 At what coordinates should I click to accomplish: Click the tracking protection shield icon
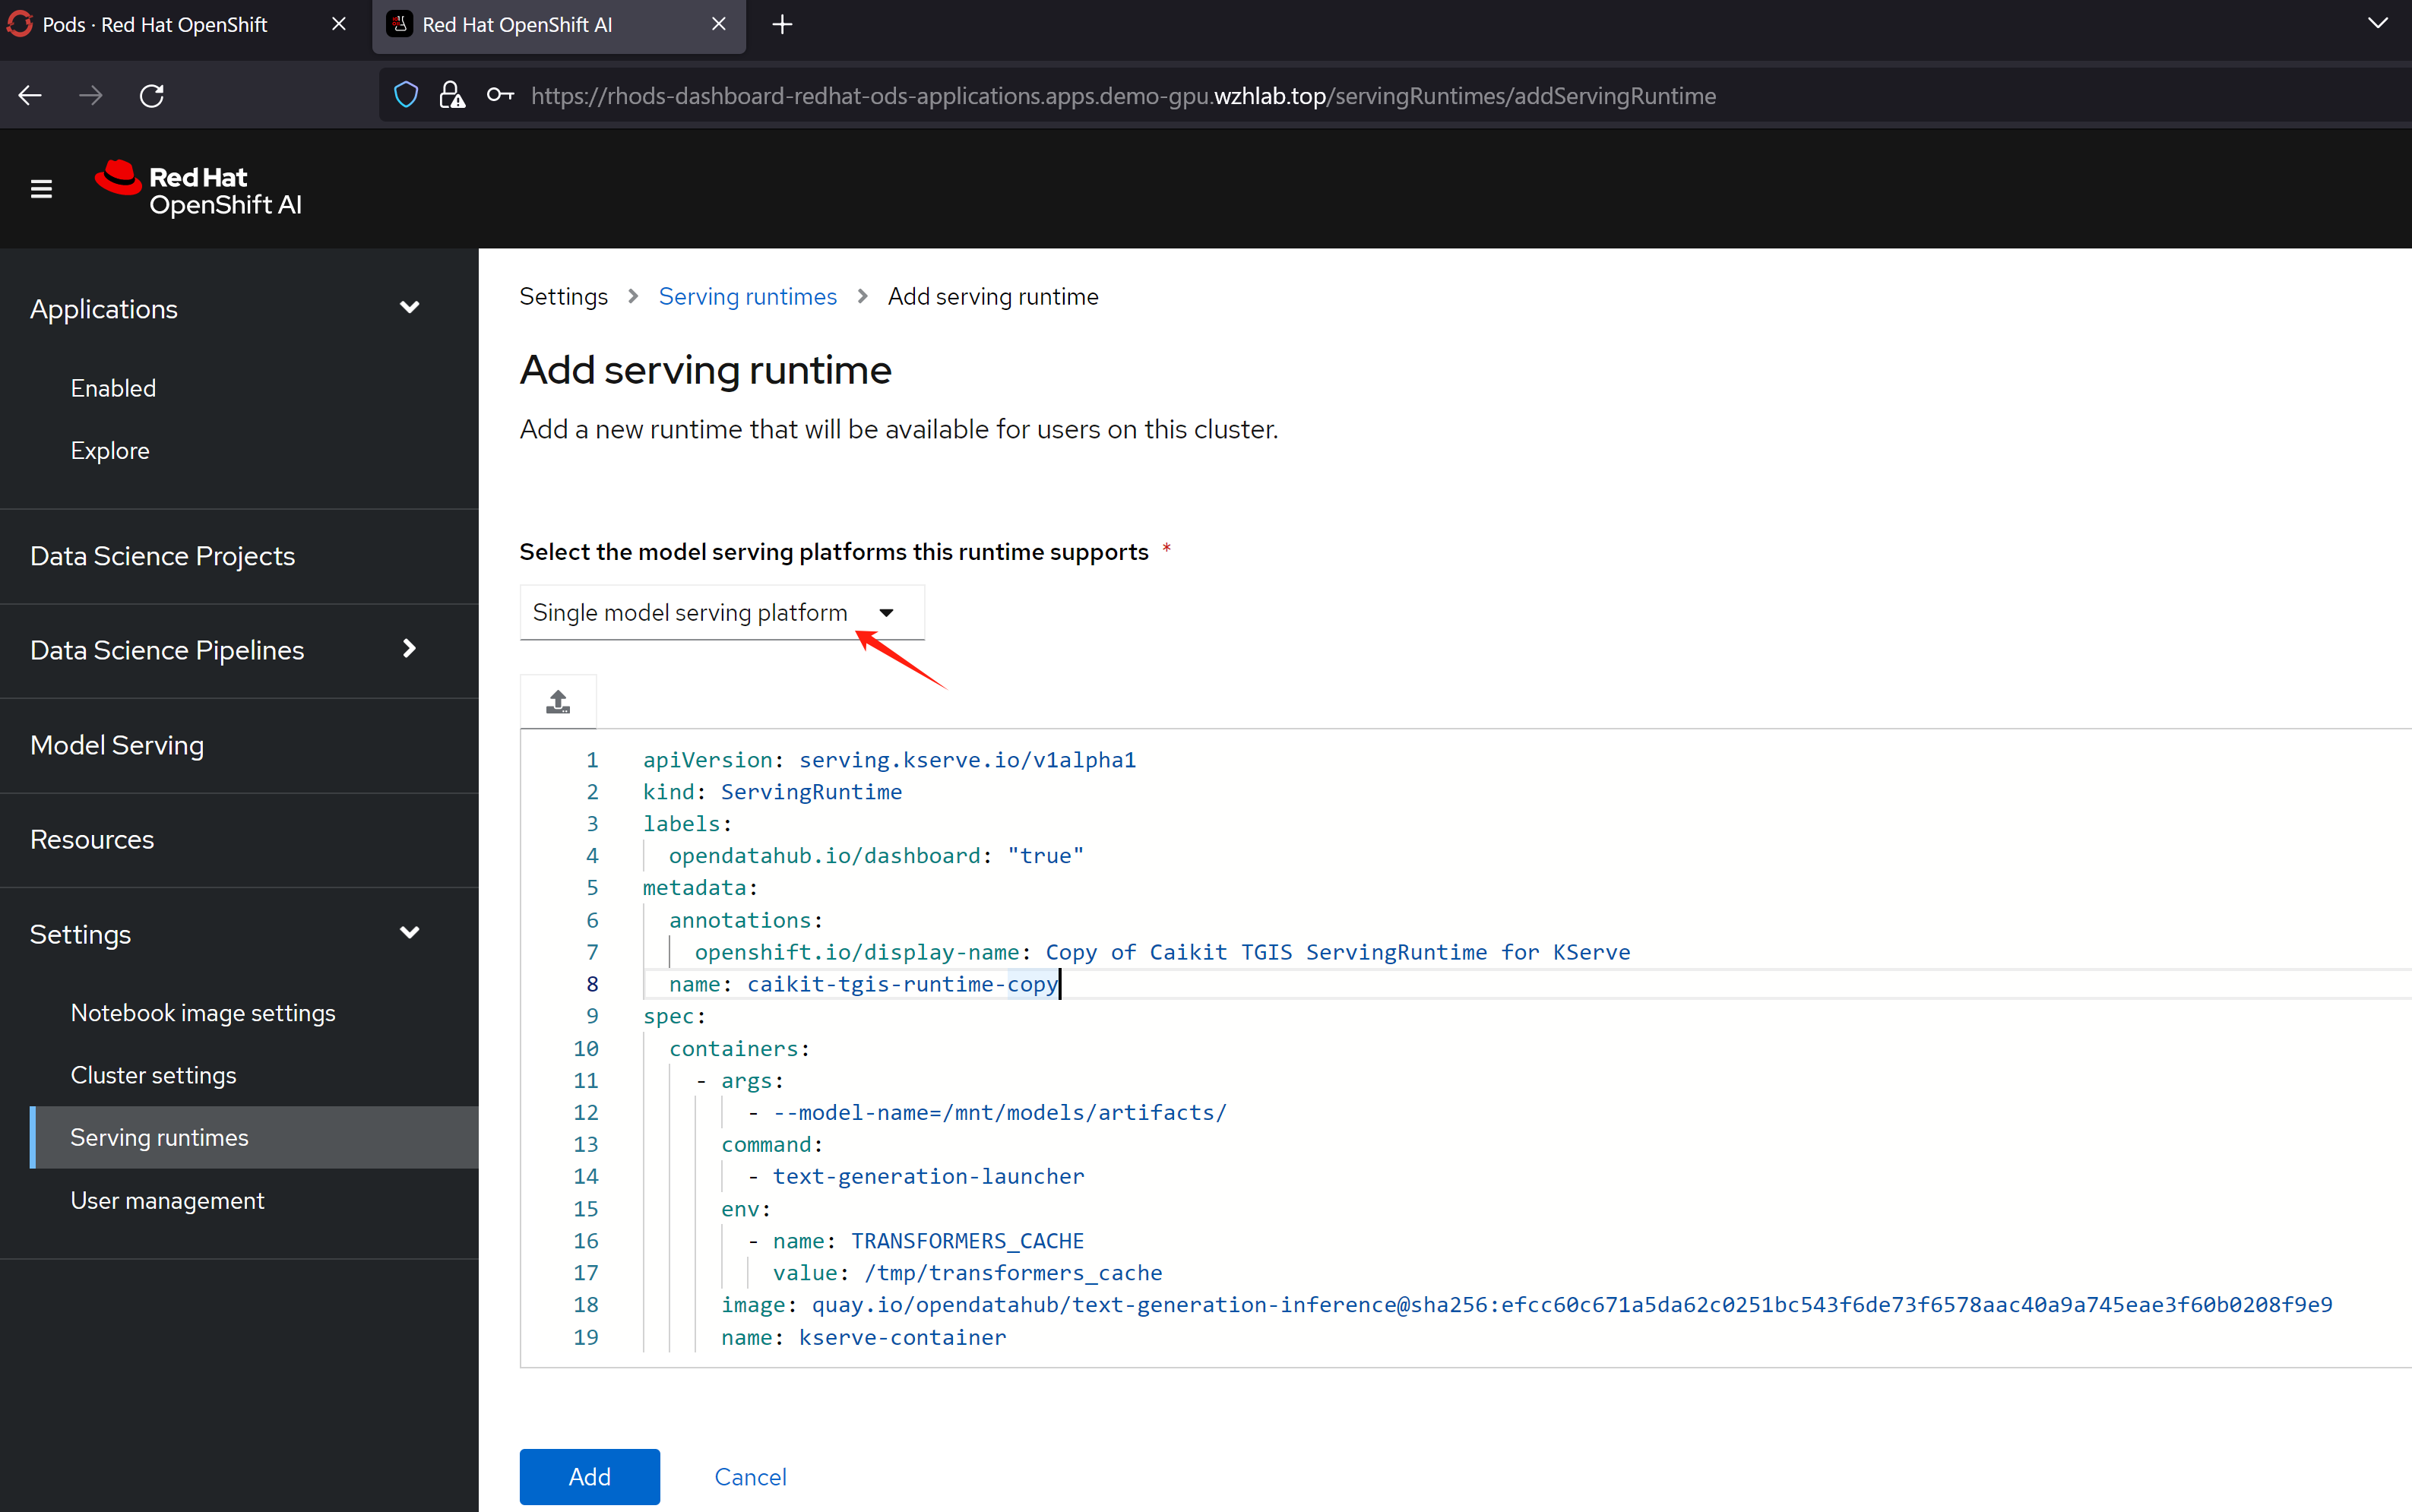tap(406, 96)
